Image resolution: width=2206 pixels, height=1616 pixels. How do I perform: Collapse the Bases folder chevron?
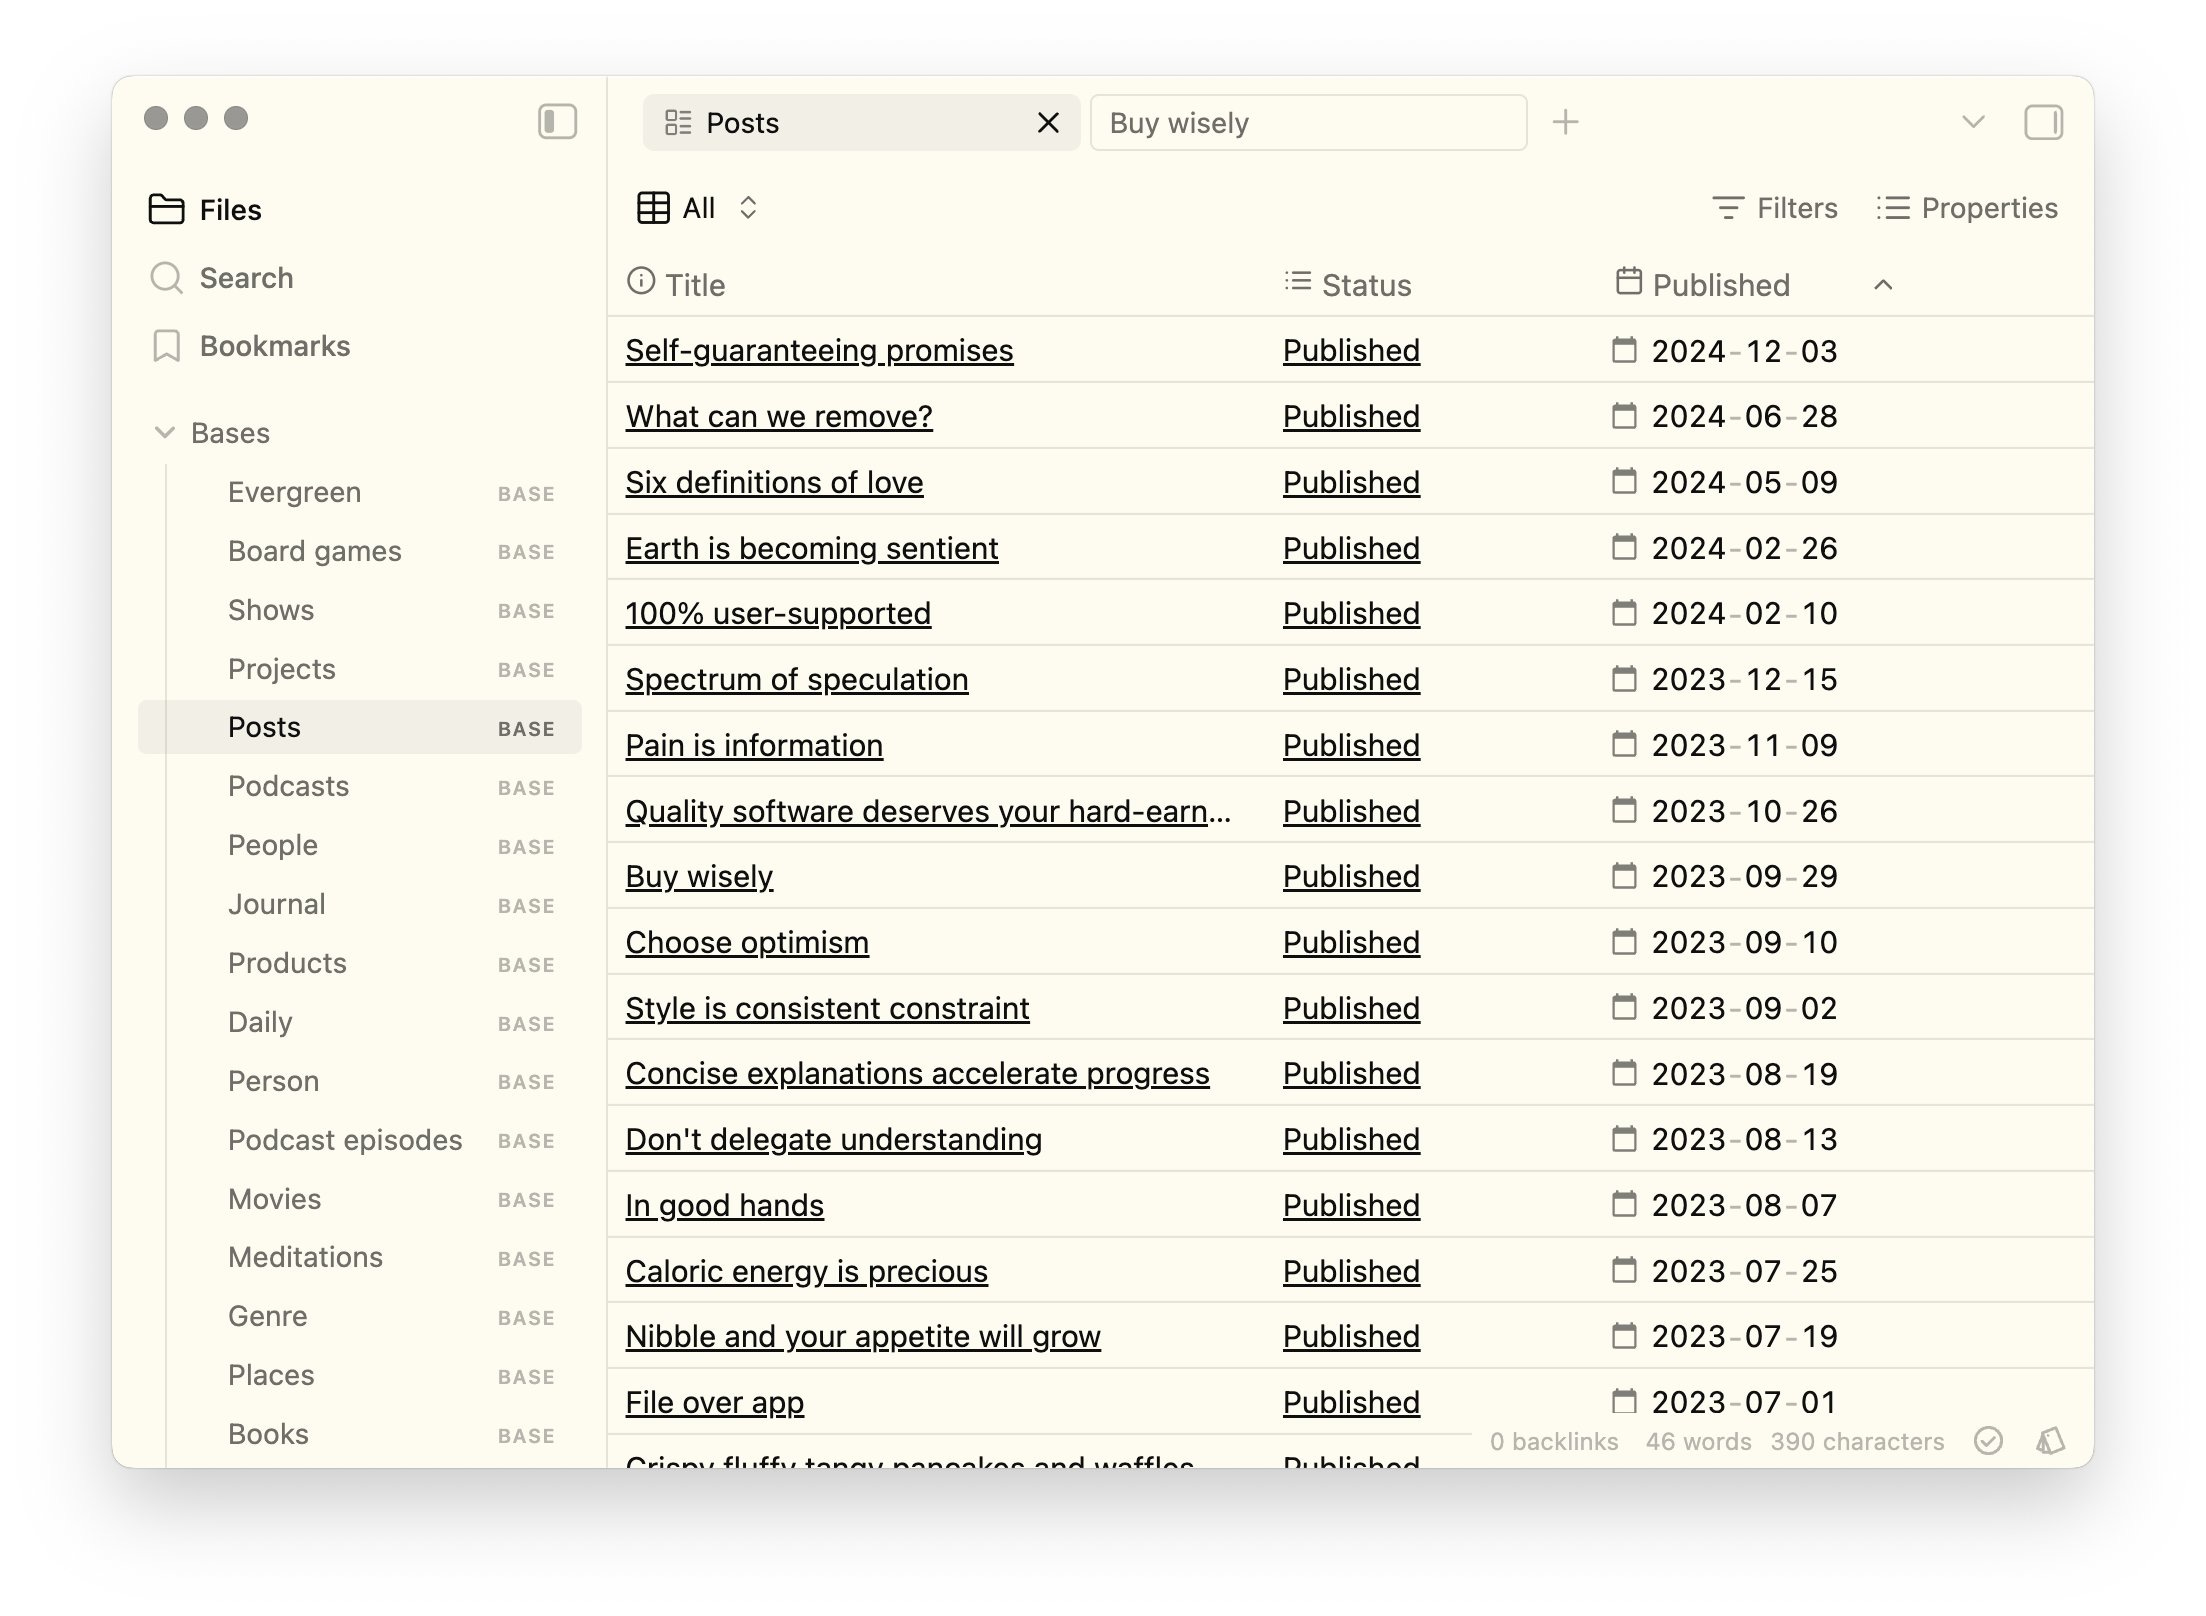click(x=165, y=432)
